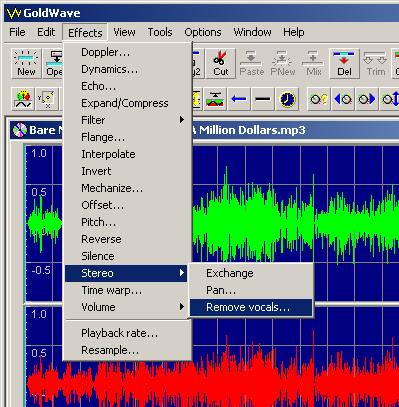Click the magnifier with question mark icon
Screen dimensions: 399x407
[319, 99]
